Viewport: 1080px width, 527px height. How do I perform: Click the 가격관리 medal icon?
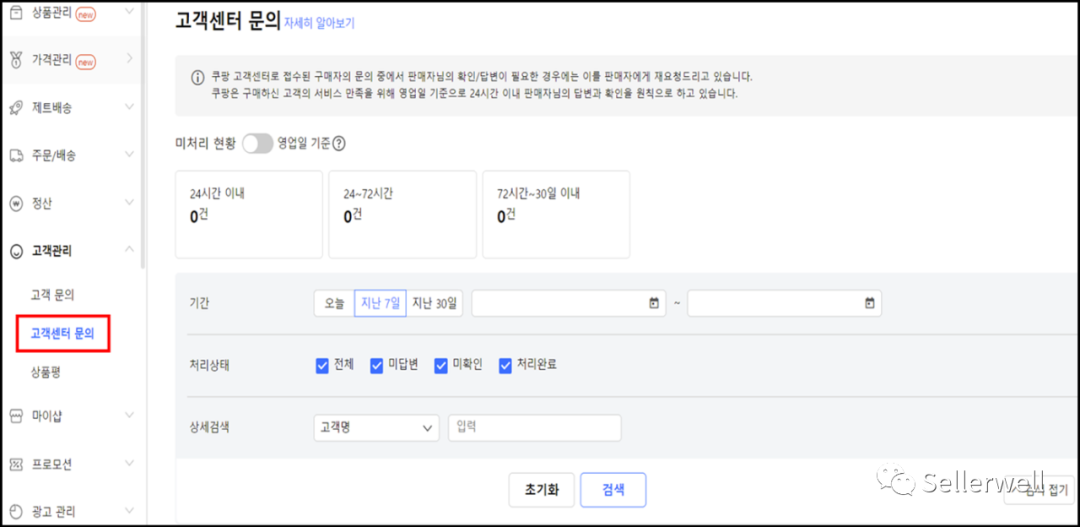(16, 60)
